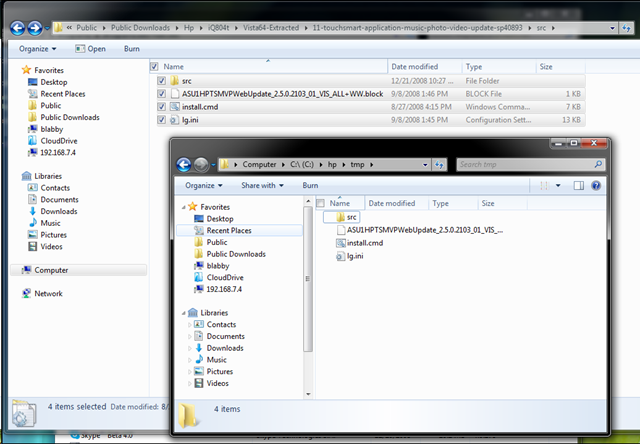Uncheck the lg.ini checkbox in src window
Image resolution: width=640 pixels, height=444 pixels.
162,120
